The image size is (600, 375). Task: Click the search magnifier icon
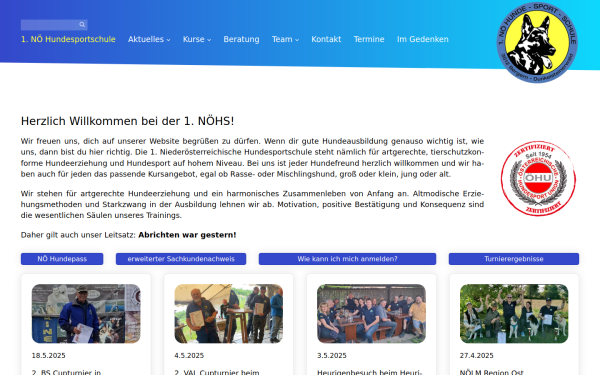click(x=82, y=24)
